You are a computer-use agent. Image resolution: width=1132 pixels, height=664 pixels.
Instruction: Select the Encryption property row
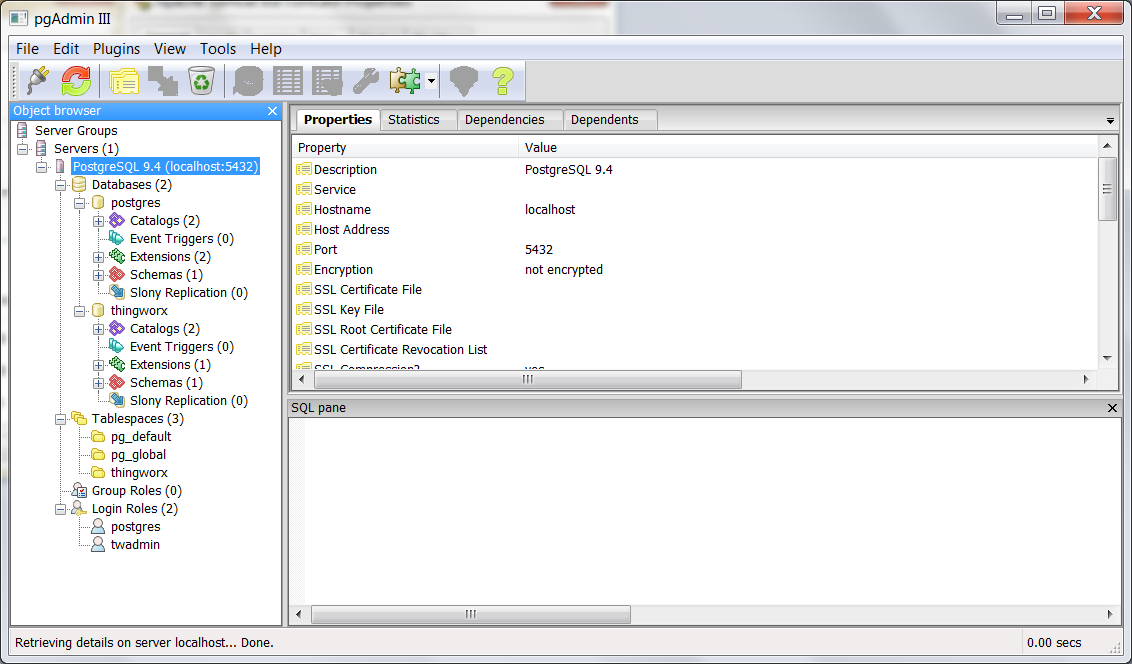[695, 270]
